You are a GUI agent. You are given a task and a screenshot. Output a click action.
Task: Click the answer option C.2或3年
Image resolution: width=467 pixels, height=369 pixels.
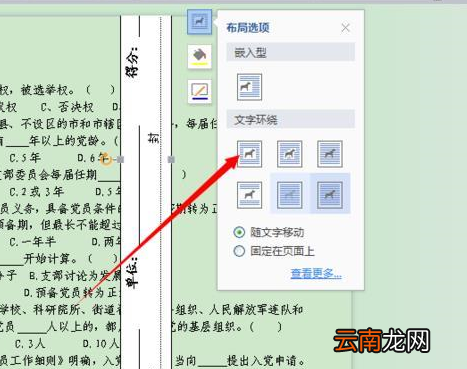click(x=36, y=192)
